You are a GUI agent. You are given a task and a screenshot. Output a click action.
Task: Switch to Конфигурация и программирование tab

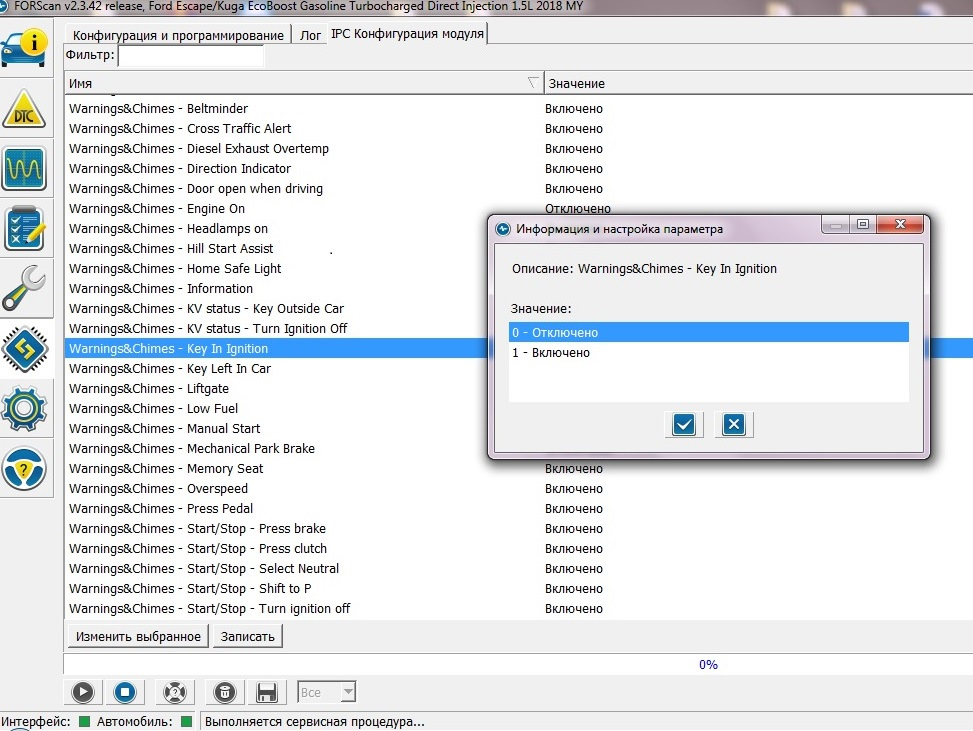(178, 35)
